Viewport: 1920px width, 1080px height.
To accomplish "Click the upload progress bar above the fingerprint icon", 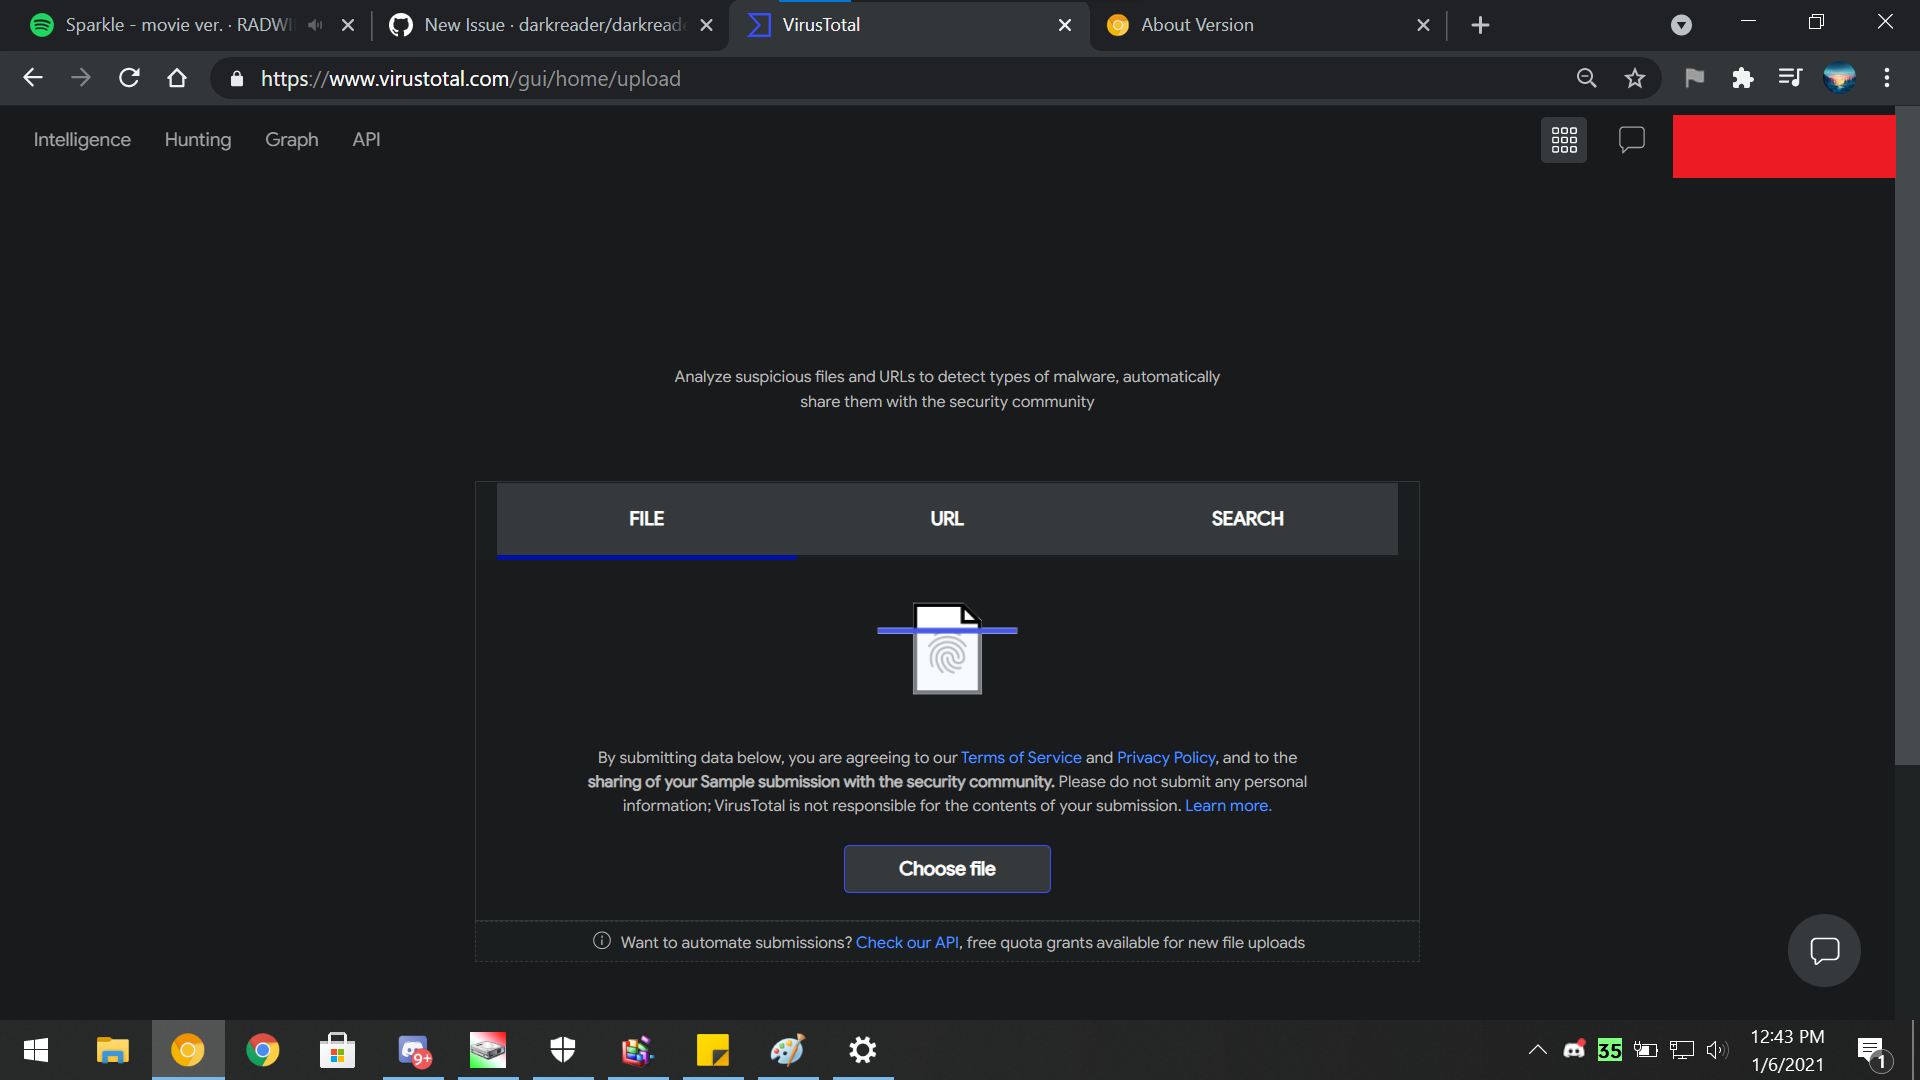I will pos(947,630).
